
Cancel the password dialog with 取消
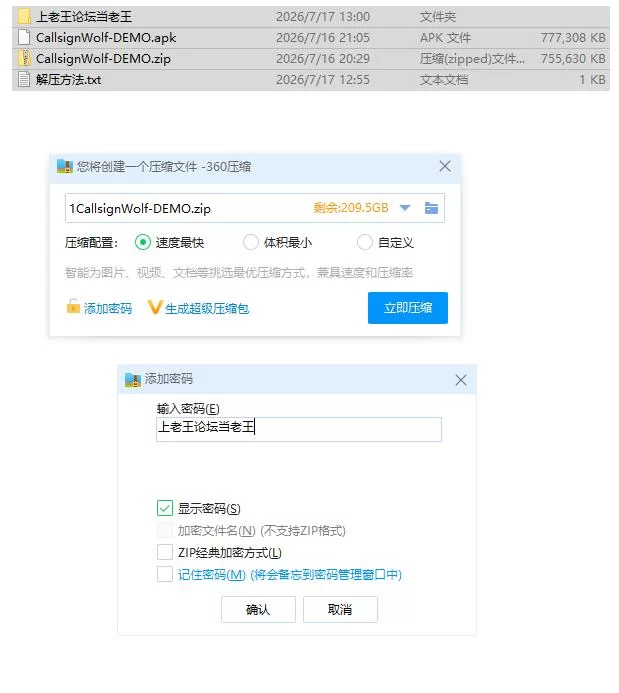tap(340, 609)
